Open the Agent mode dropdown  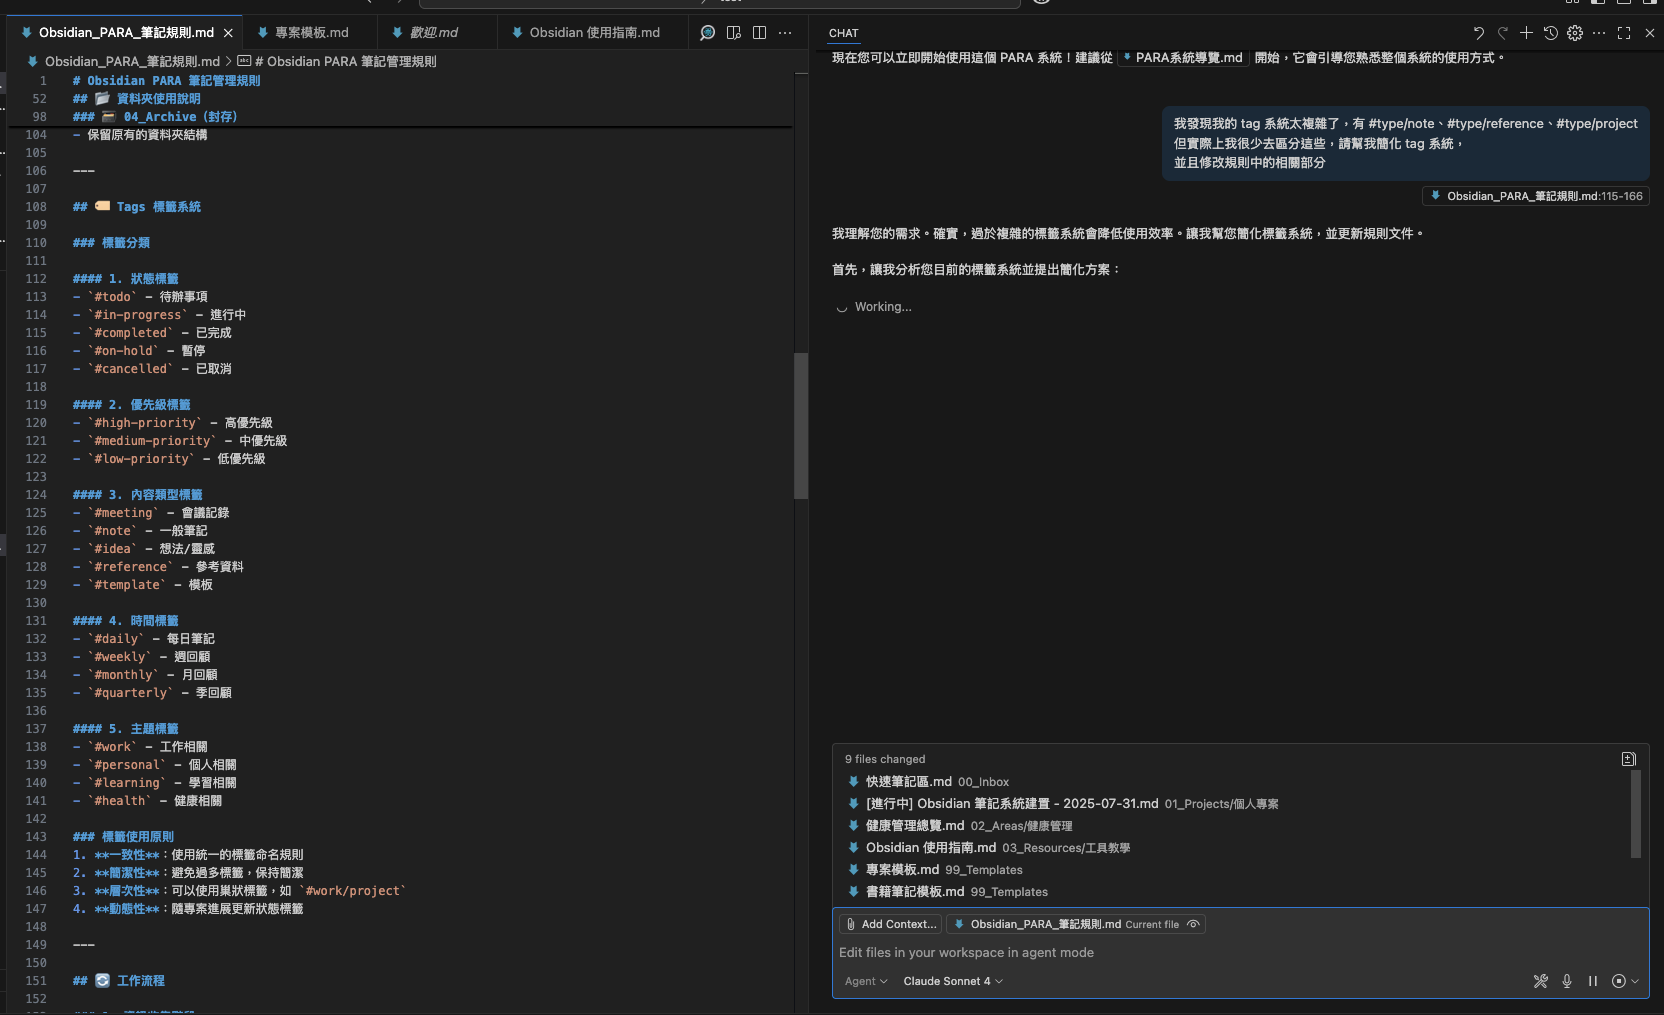pyautogui.click(x=866, y=981)
